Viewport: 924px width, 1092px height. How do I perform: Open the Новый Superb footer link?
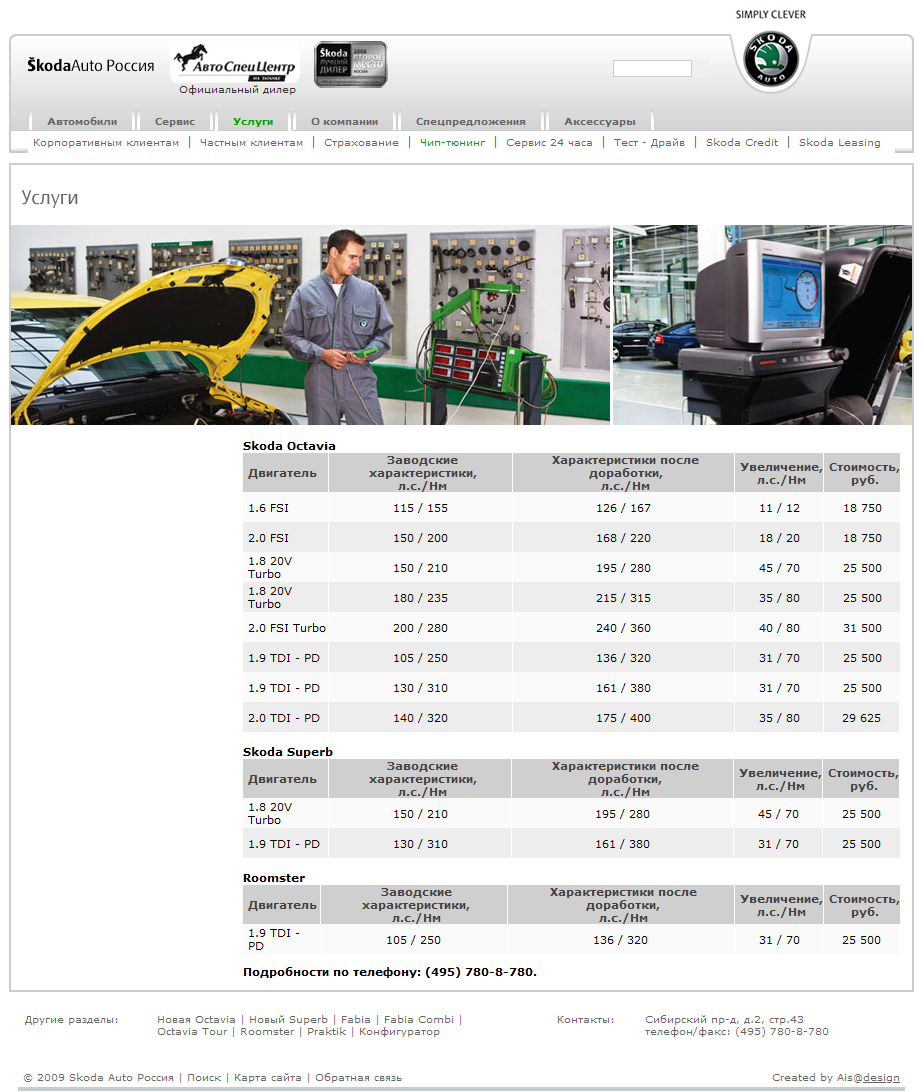(x=288, y=1020)
